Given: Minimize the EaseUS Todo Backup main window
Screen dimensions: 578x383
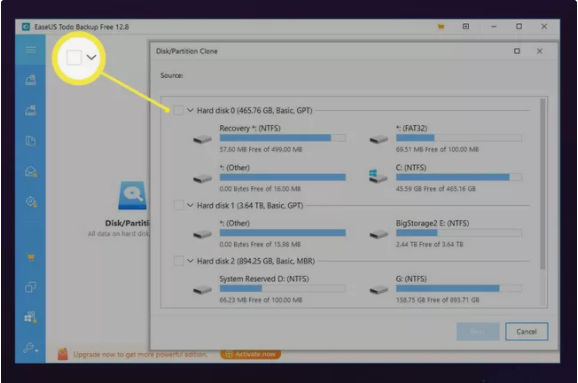Looking at the screenshot, I should (x=494, y=27).
